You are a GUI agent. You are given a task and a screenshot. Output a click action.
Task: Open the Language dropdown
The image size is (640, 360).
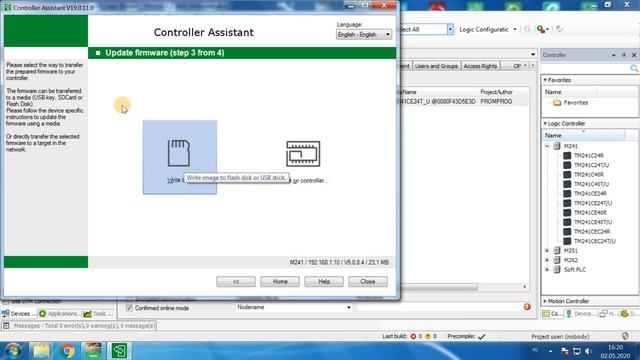364,35
